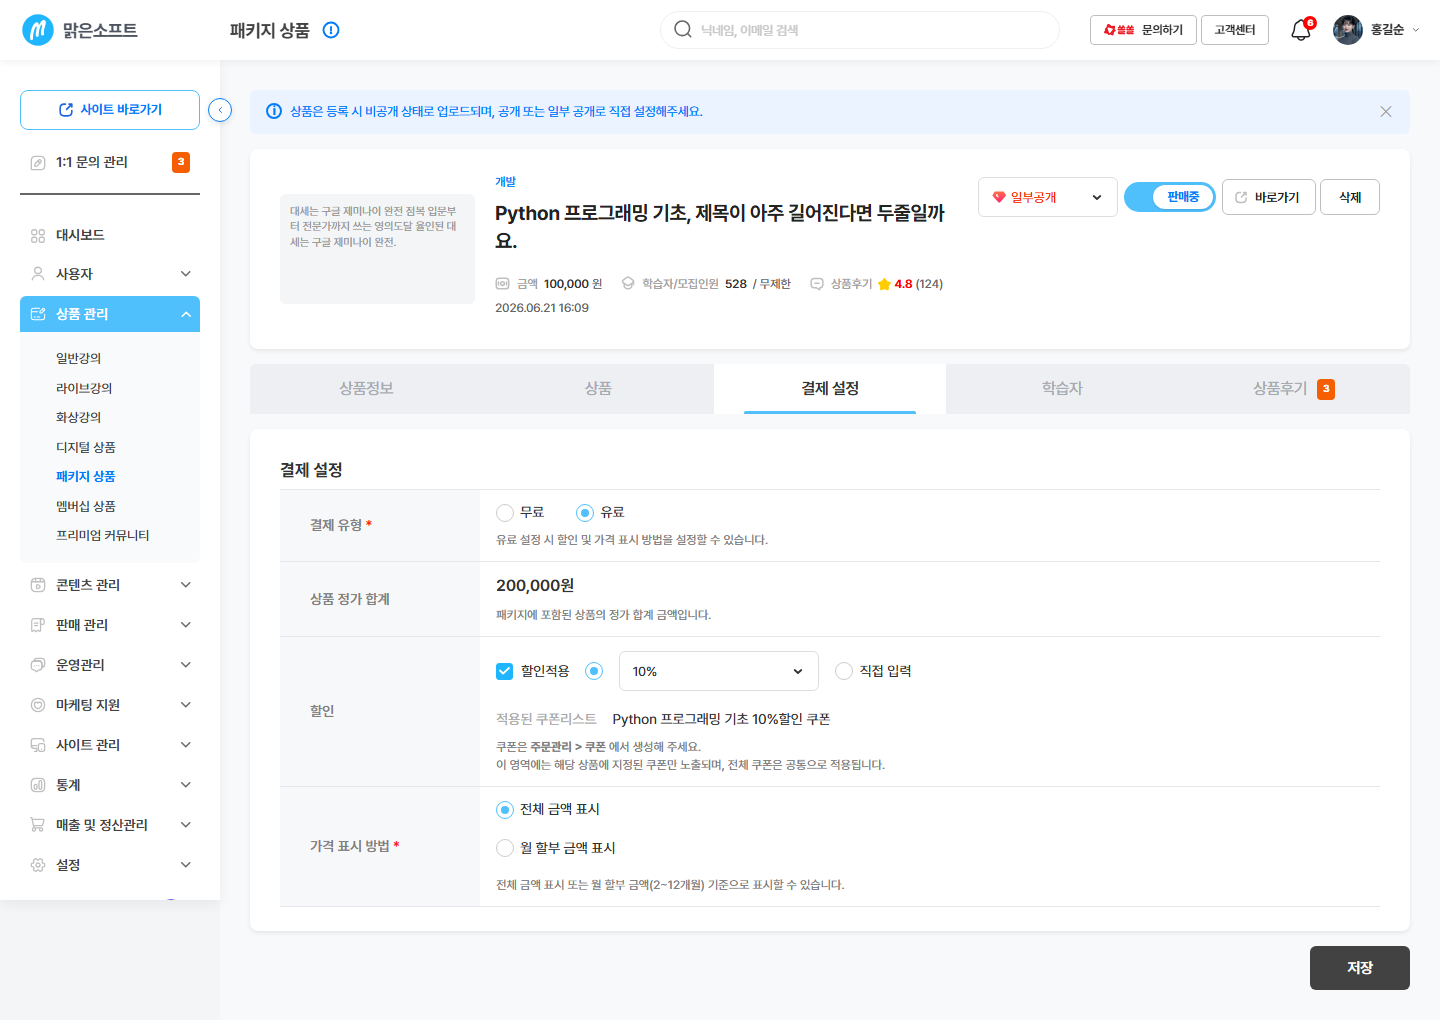Click the yellow star rating icon
Screen dimensions: 1440x1020
pyautogui.click(x=884, y=284)
